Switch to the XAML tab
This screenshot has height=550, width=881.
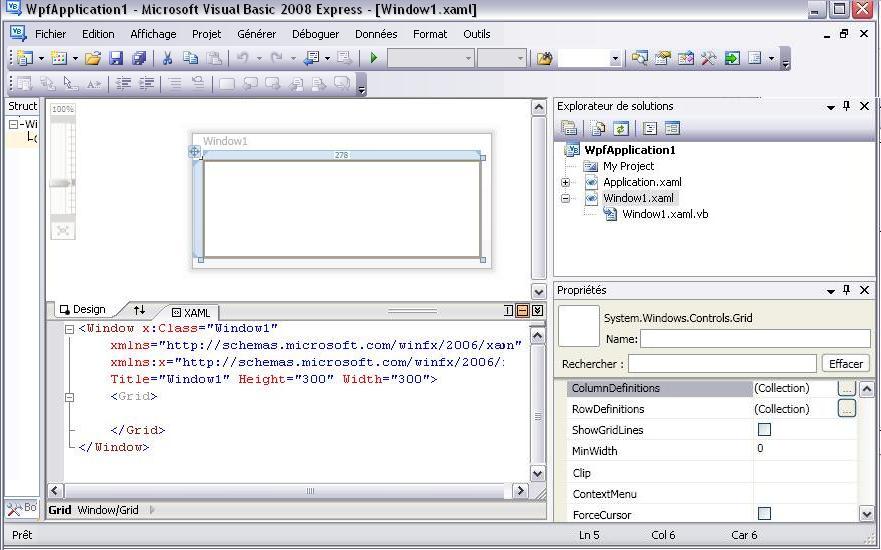(x=191, y=312)
